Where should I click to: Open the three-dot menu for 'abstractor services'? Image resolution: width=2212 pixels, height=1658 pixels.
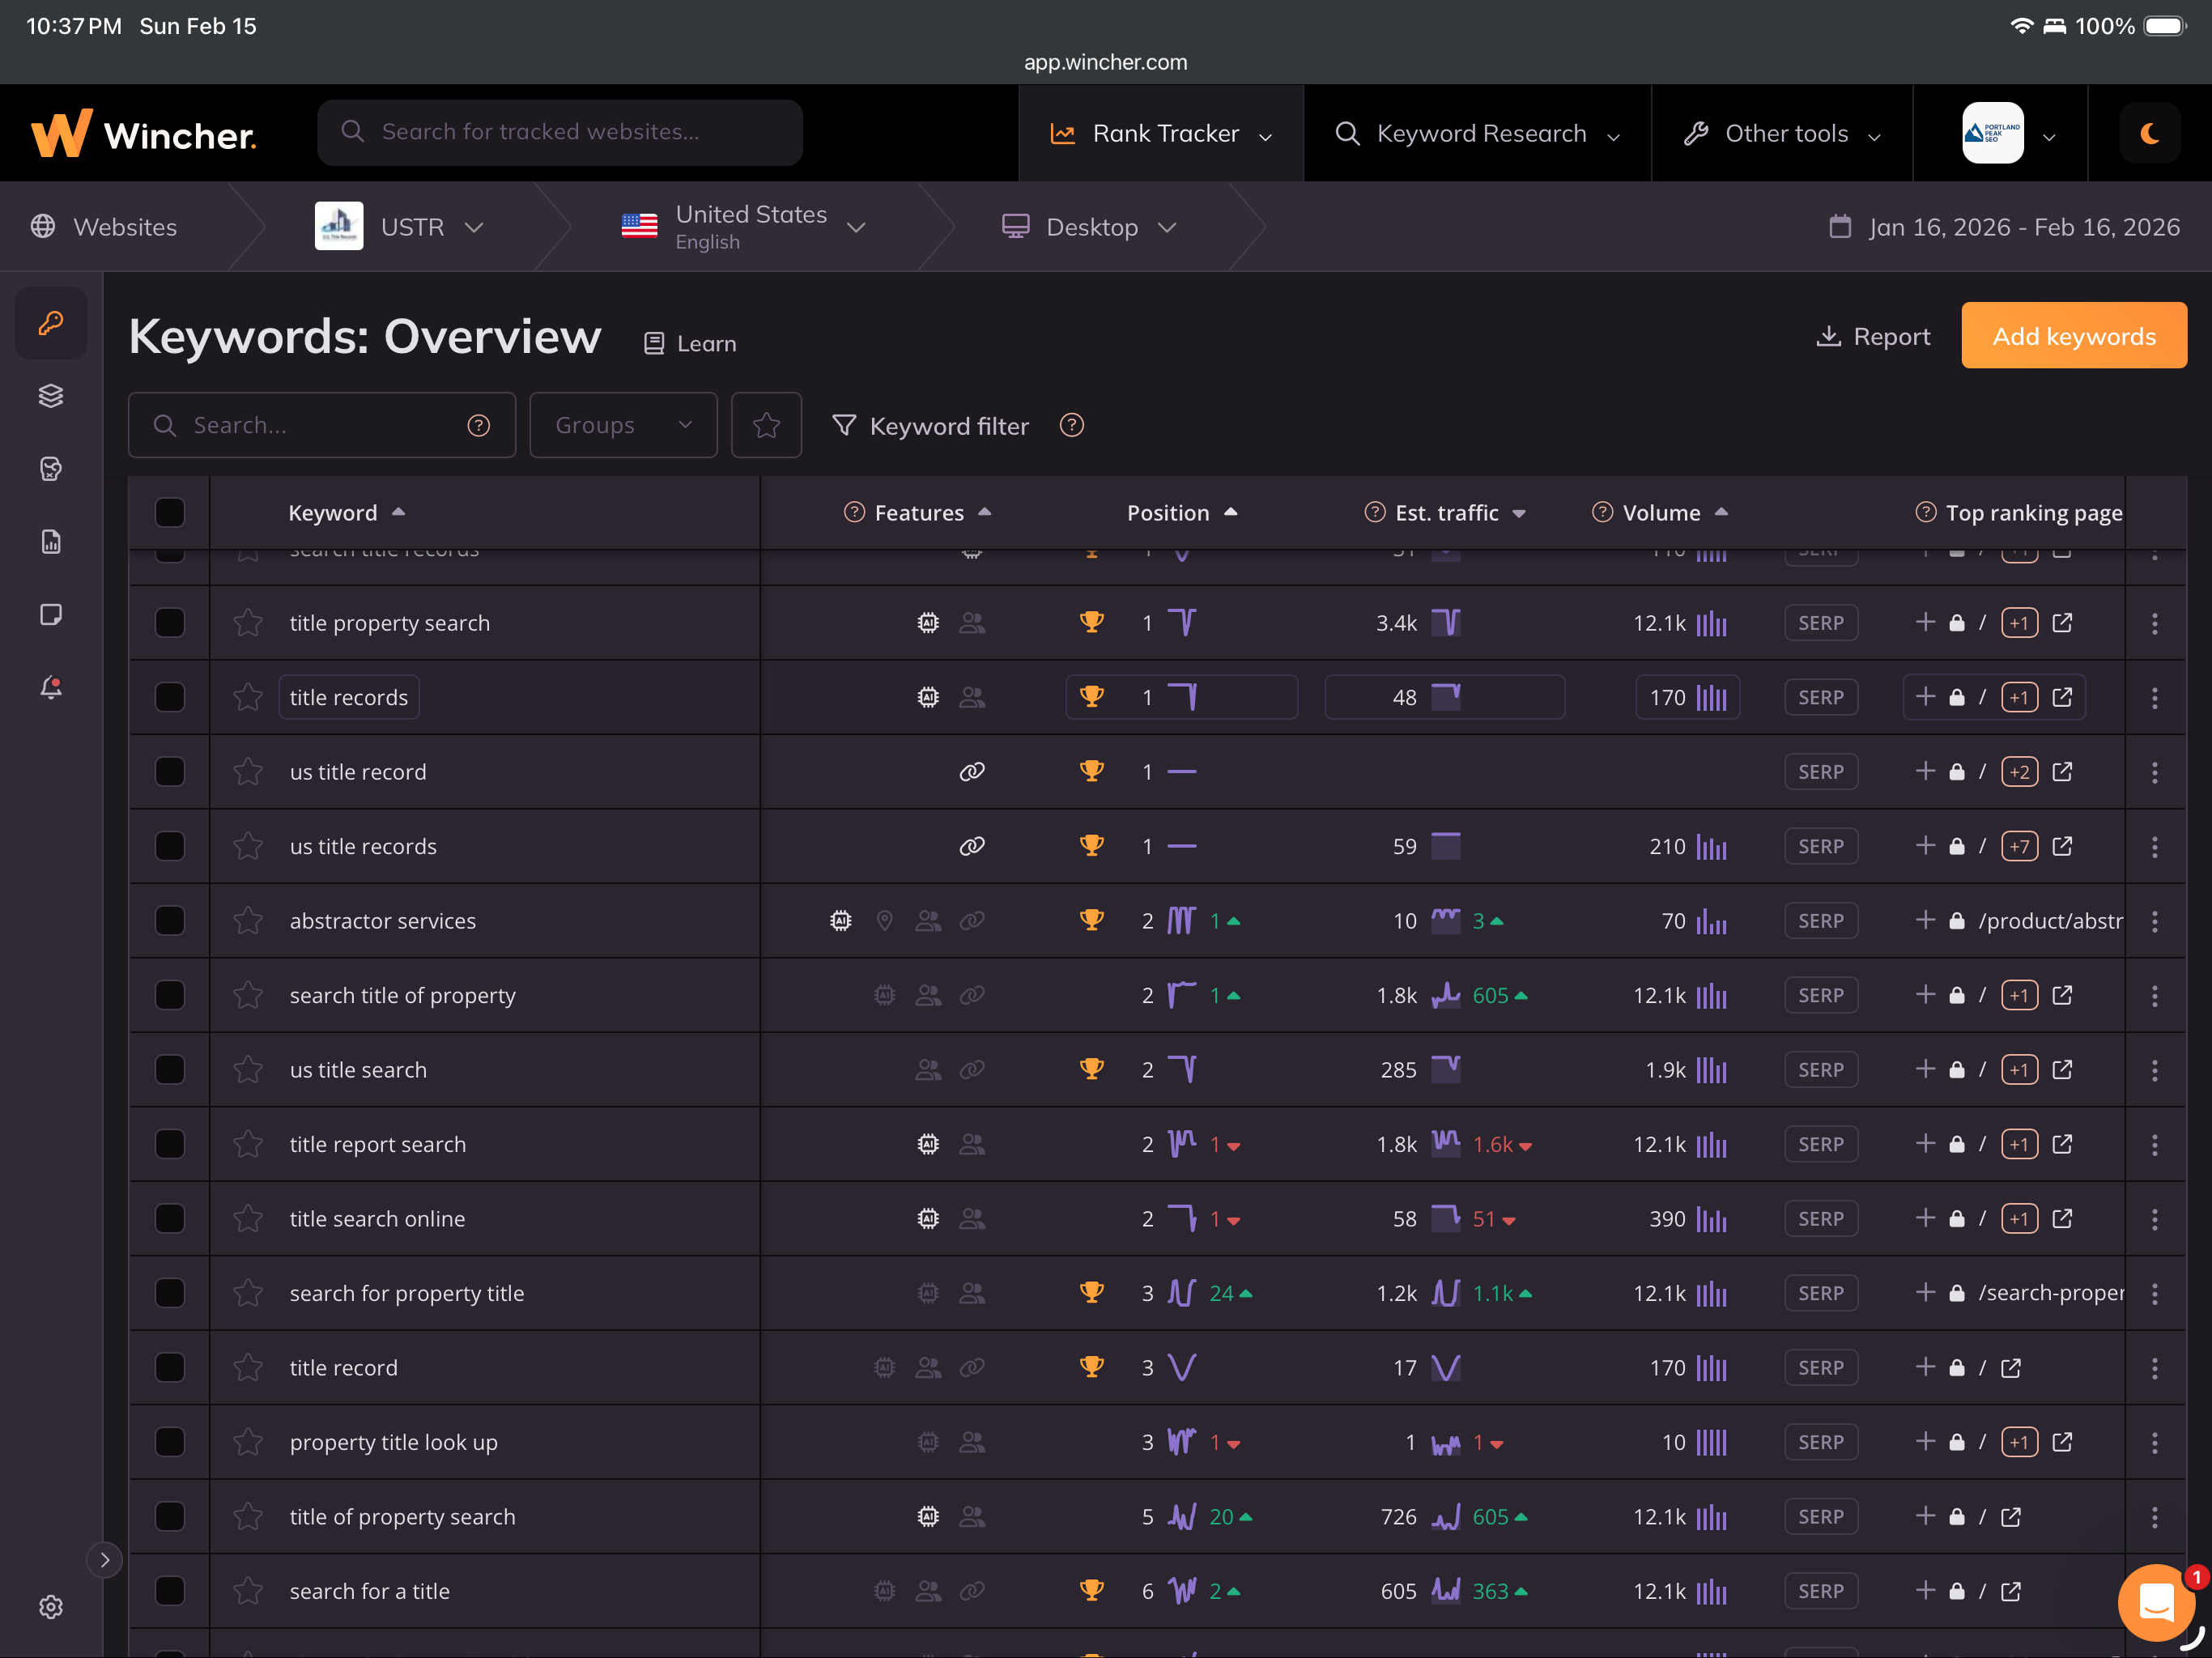pos(2155,921)
